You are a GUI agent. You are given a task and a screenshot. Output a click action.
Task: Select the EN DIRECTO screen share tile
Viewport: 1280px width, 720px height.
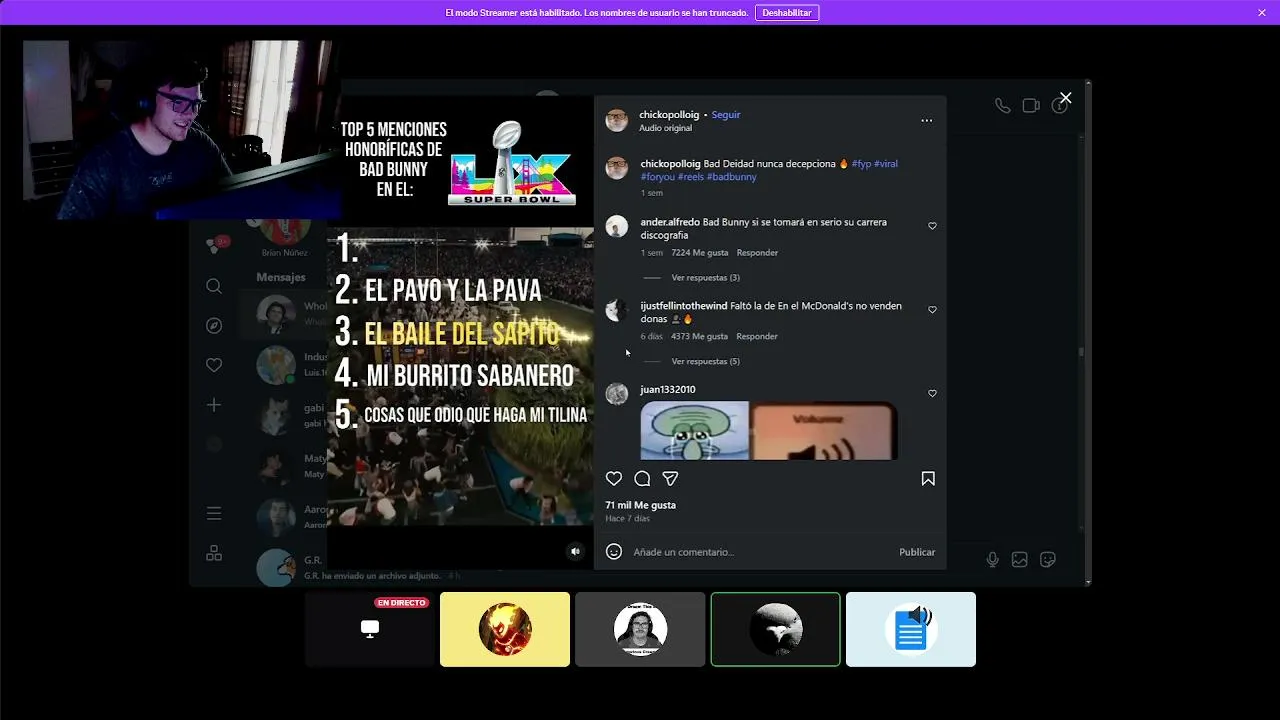coord(370,629)
